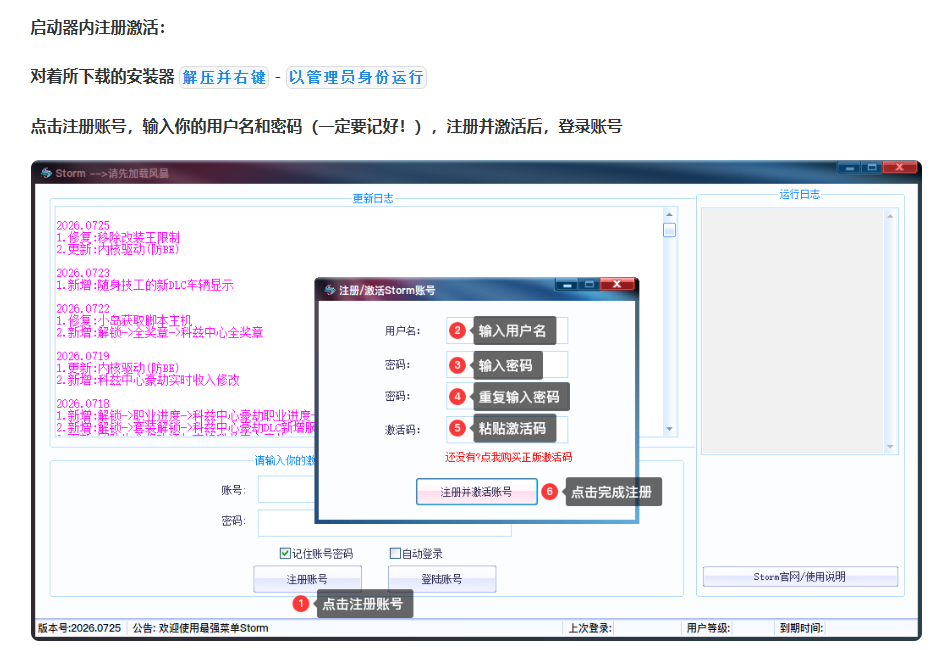The width and height of the screenshot is (934, 650).
Task: Click the 更新日志 scrollbar thumb
Action: 670,230
